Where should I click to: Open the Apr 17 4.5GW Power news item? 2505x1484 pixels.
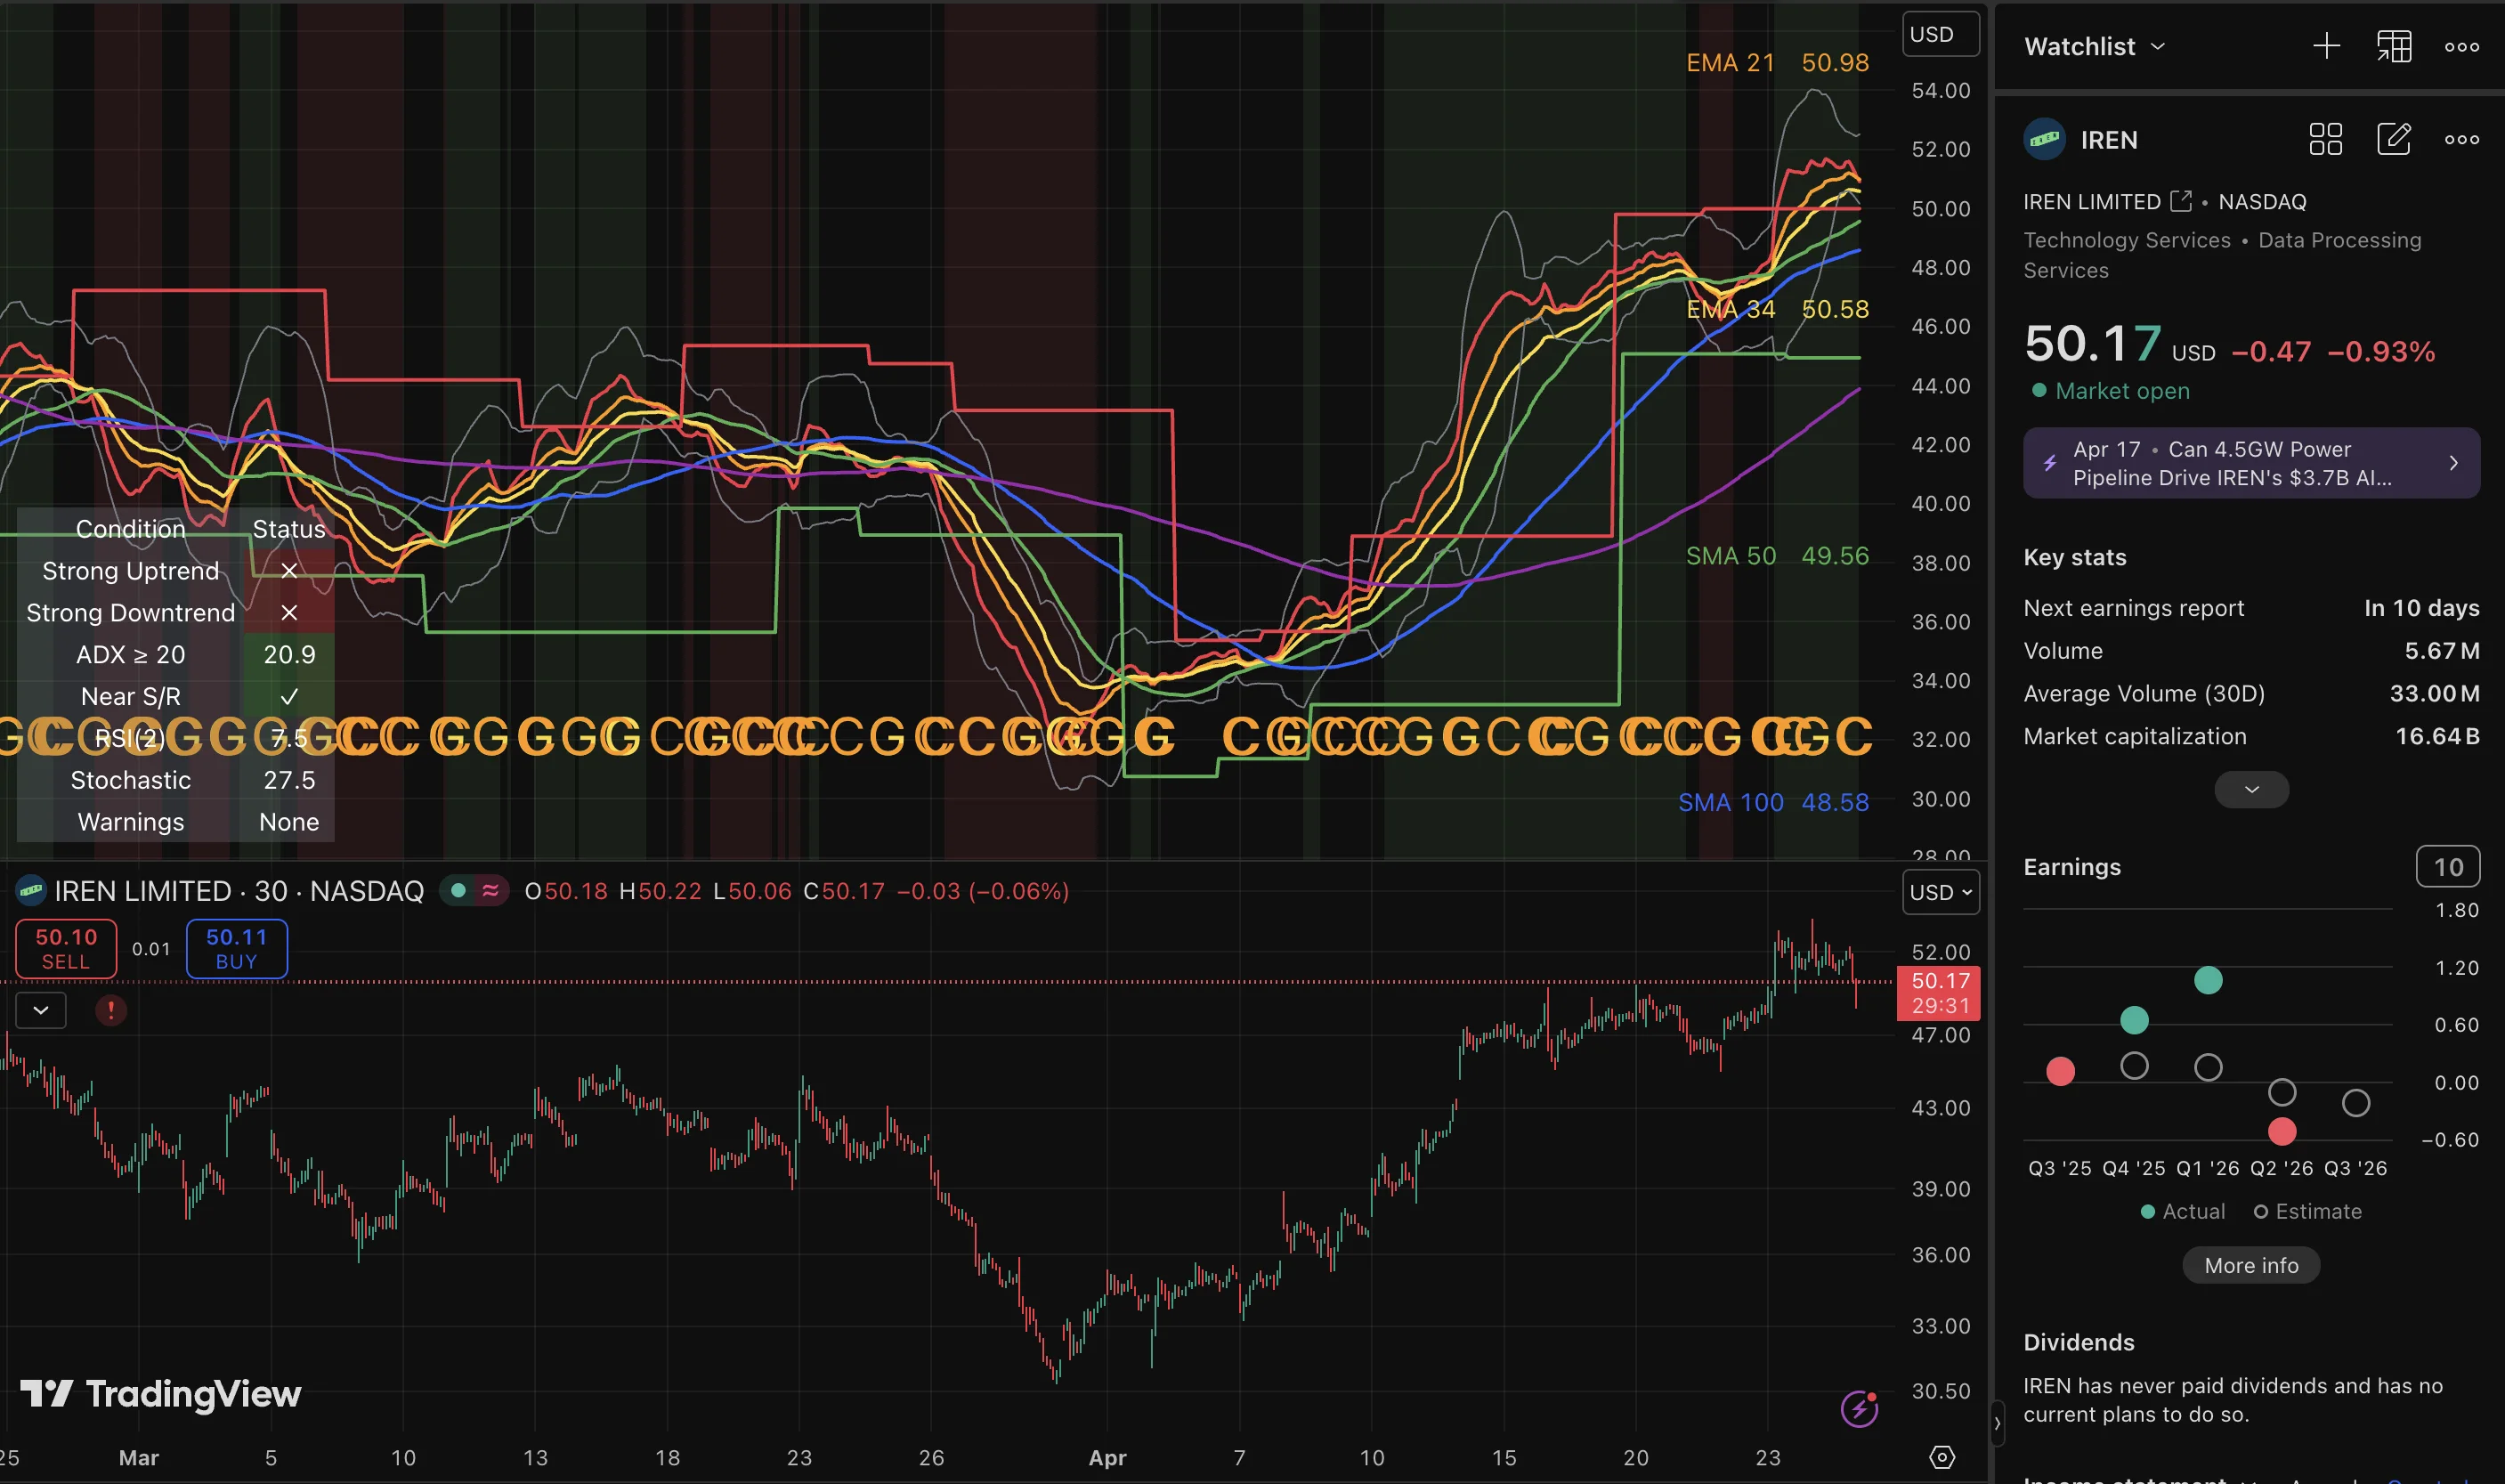click(x=2251, y=463)
